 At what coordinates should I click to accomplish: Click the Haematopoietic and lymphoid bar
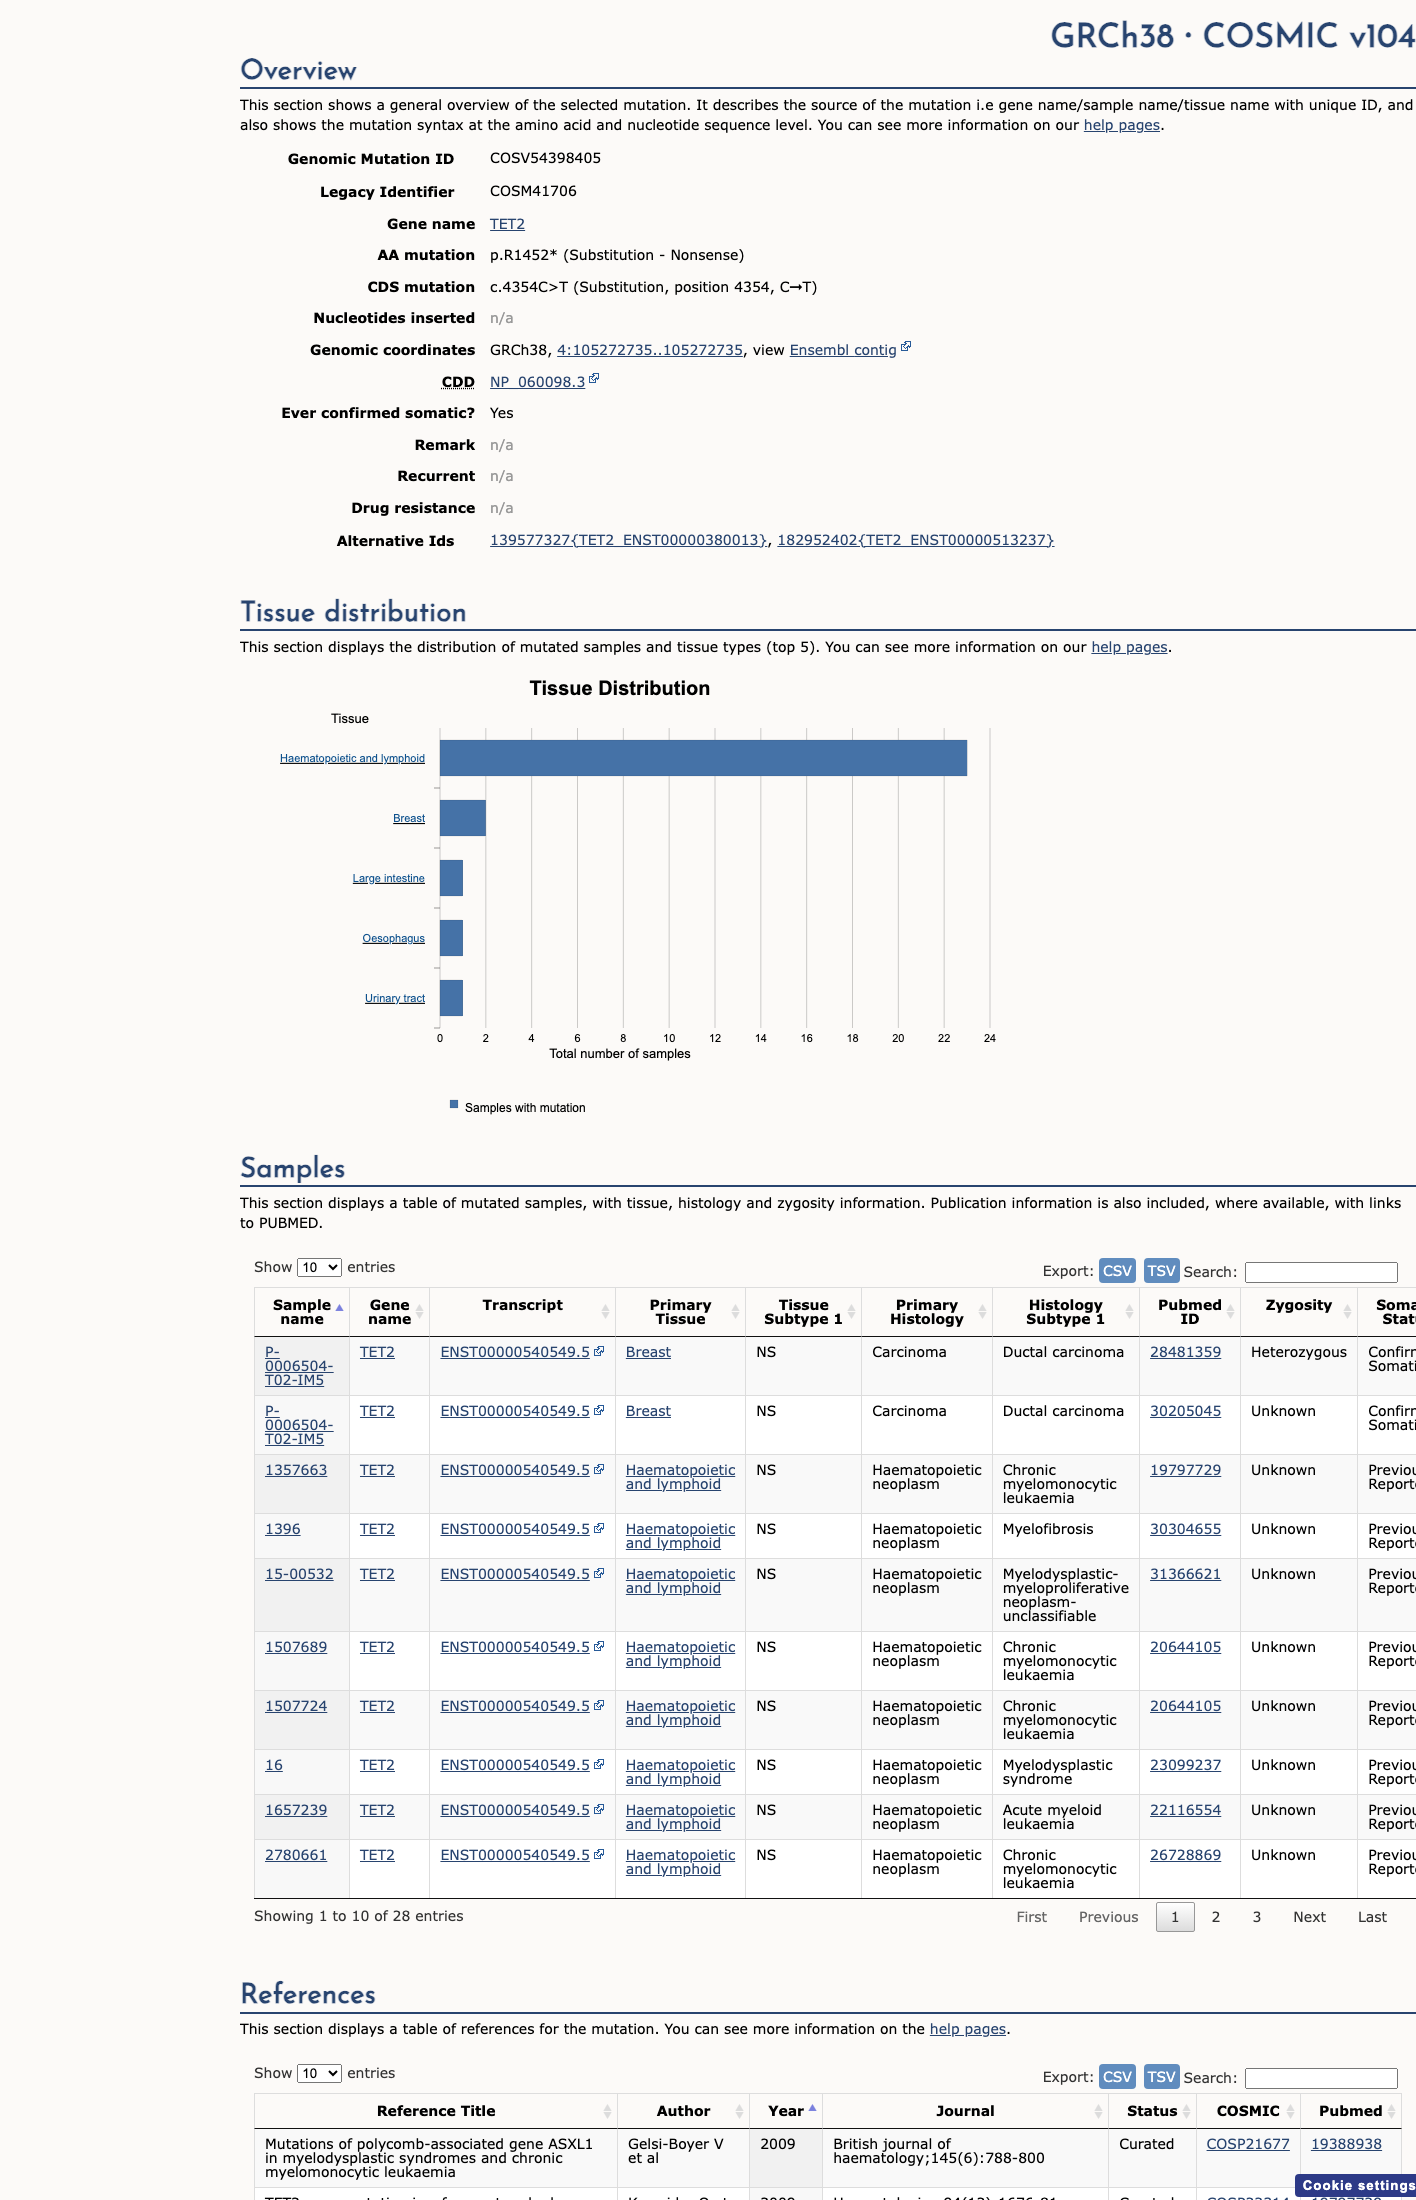pos(703,758)
